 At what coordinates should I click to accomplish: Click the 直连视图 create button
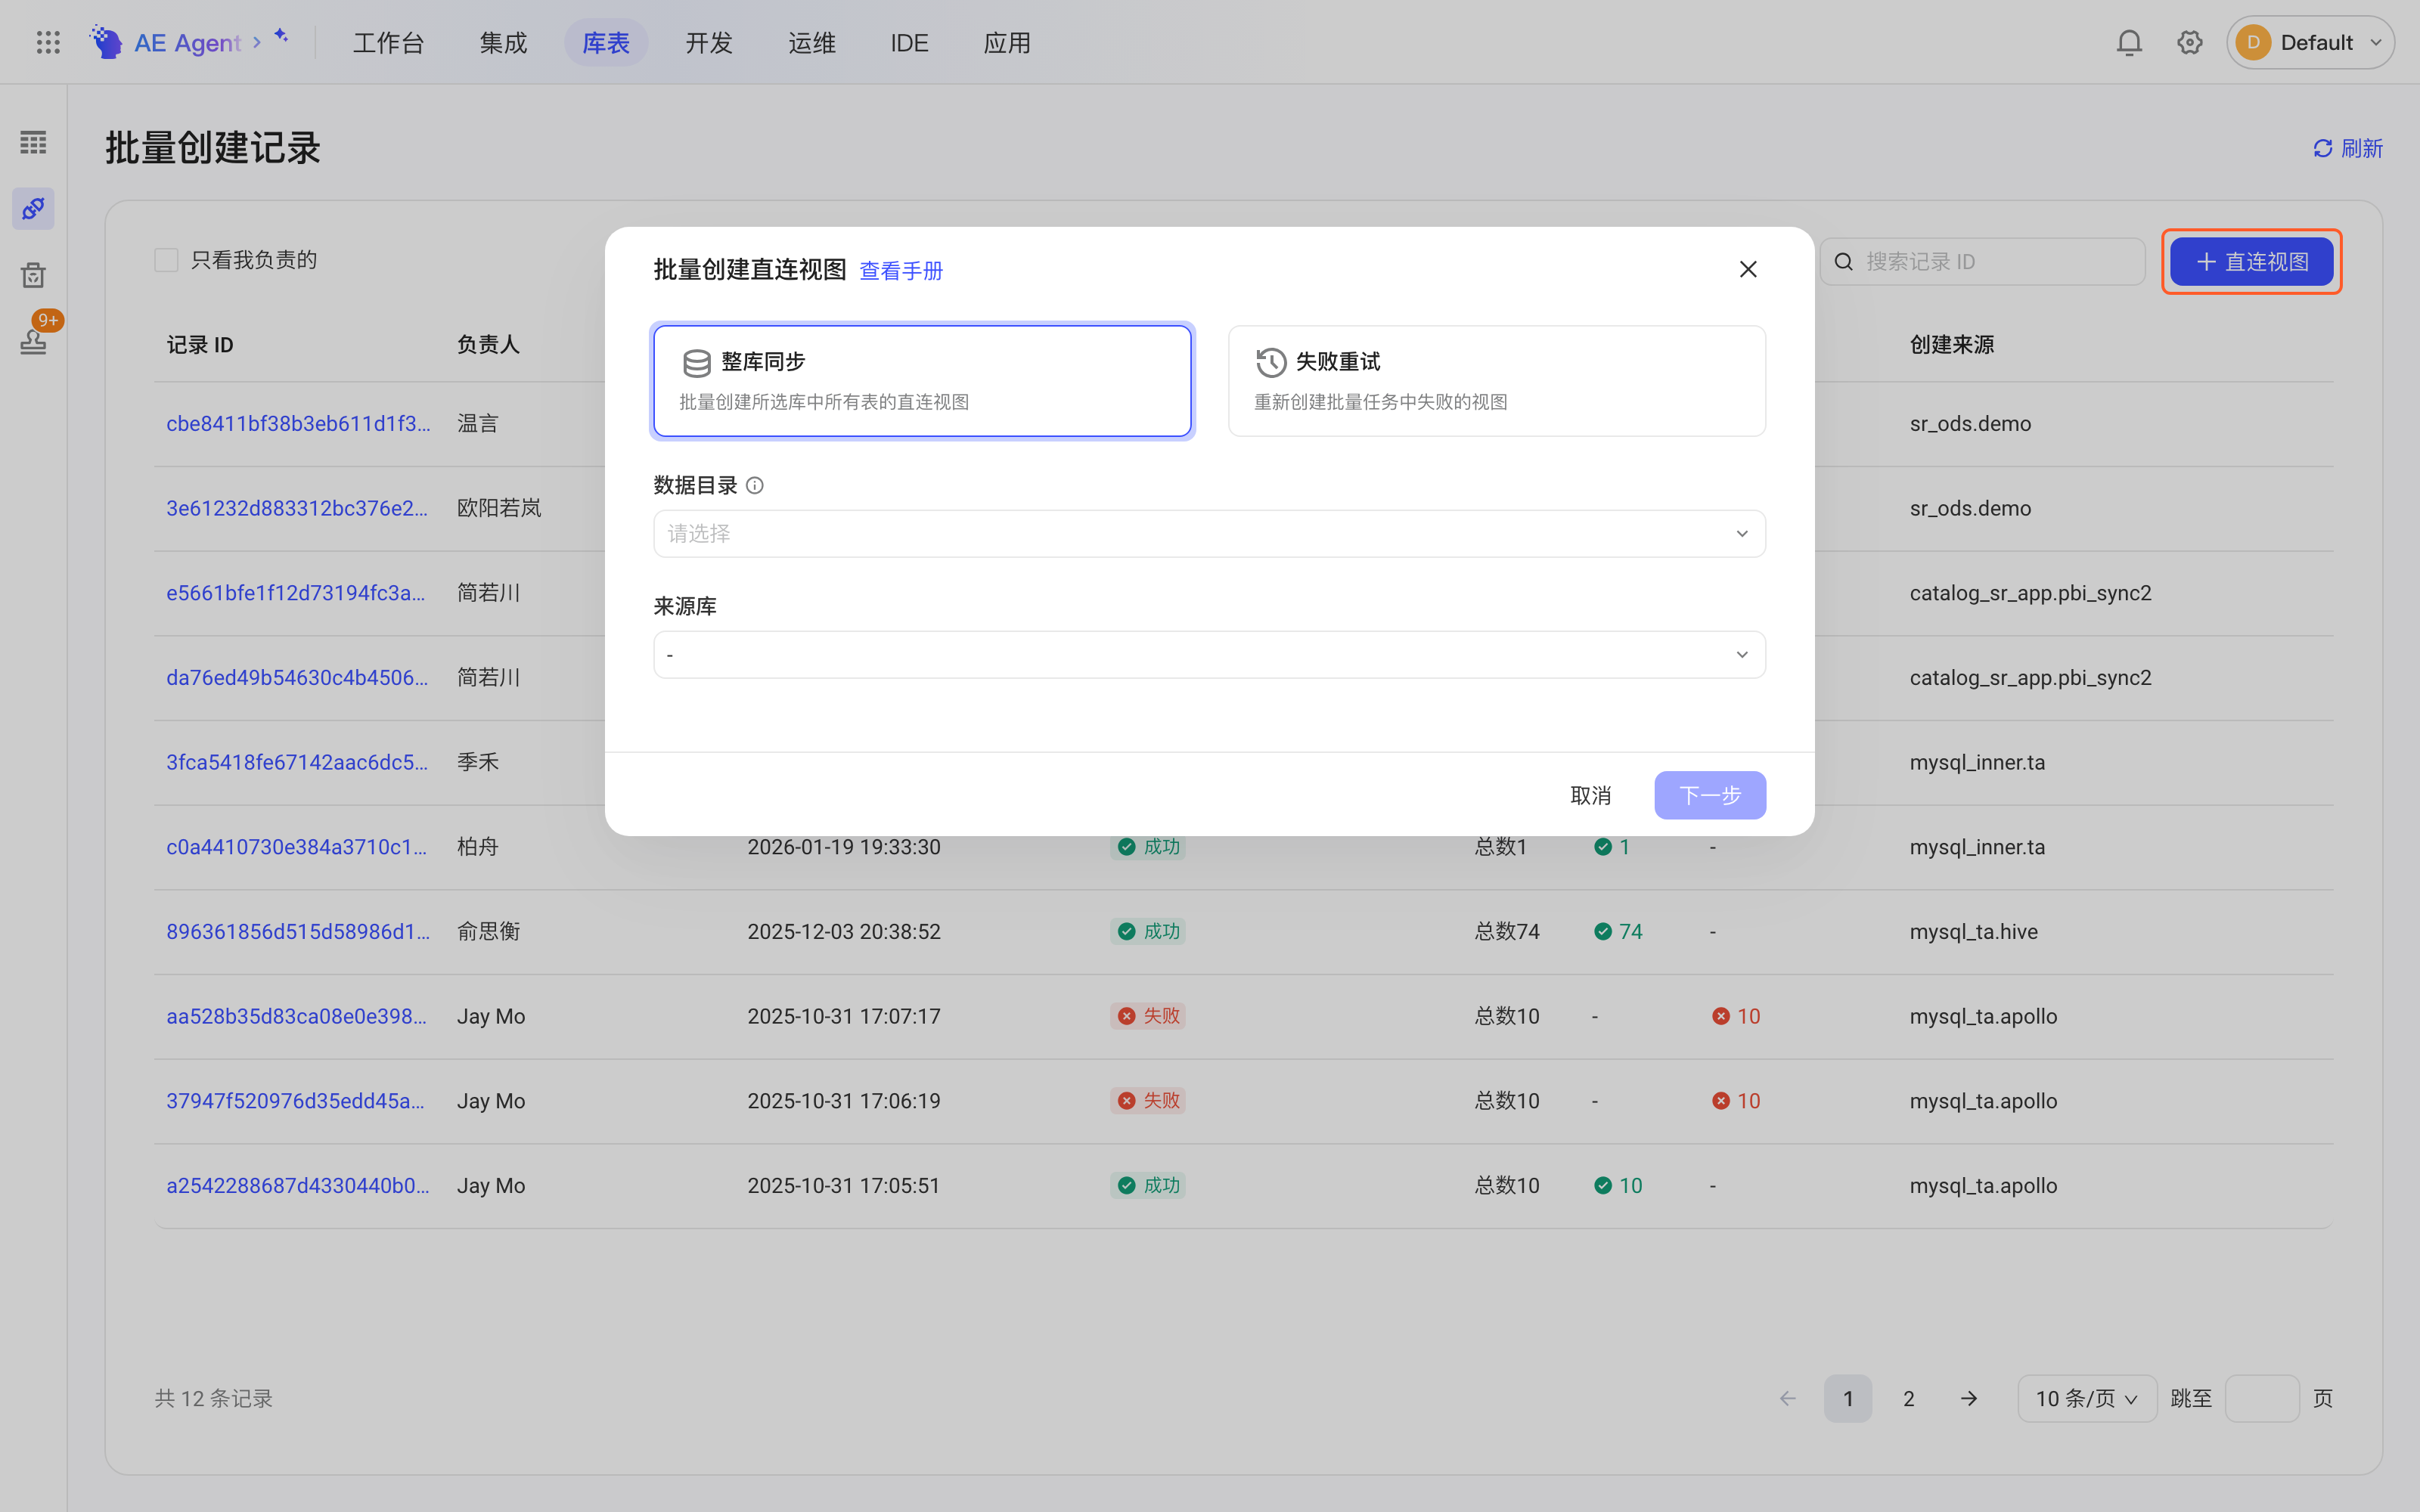pos(2252,261)
